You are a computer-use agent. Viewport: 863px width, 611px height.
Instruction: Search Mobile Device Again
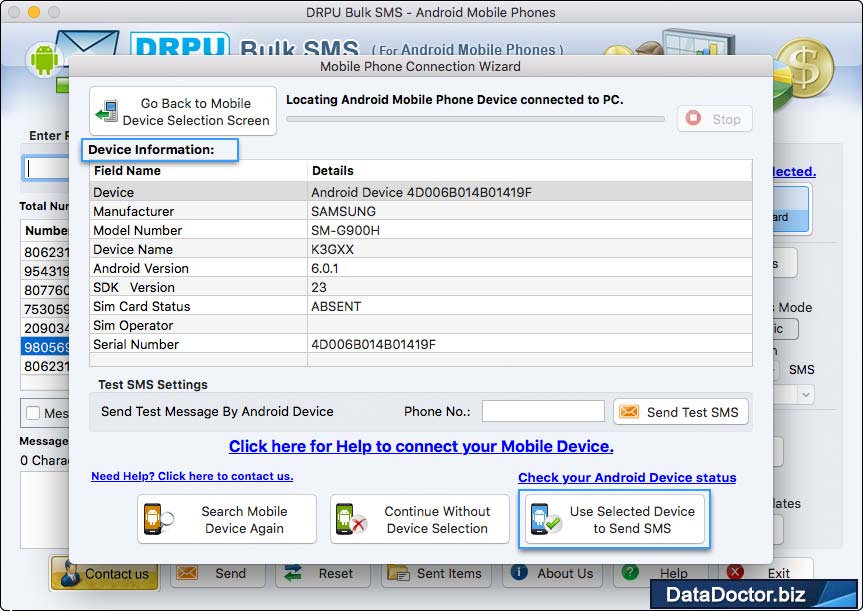click(227, 519)
